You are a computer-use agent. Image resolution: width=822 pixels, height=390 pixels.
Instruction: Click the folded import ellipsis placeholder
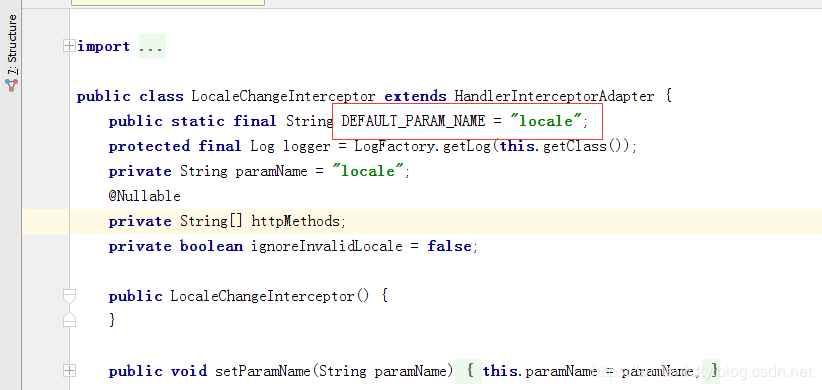pos(152,47)
